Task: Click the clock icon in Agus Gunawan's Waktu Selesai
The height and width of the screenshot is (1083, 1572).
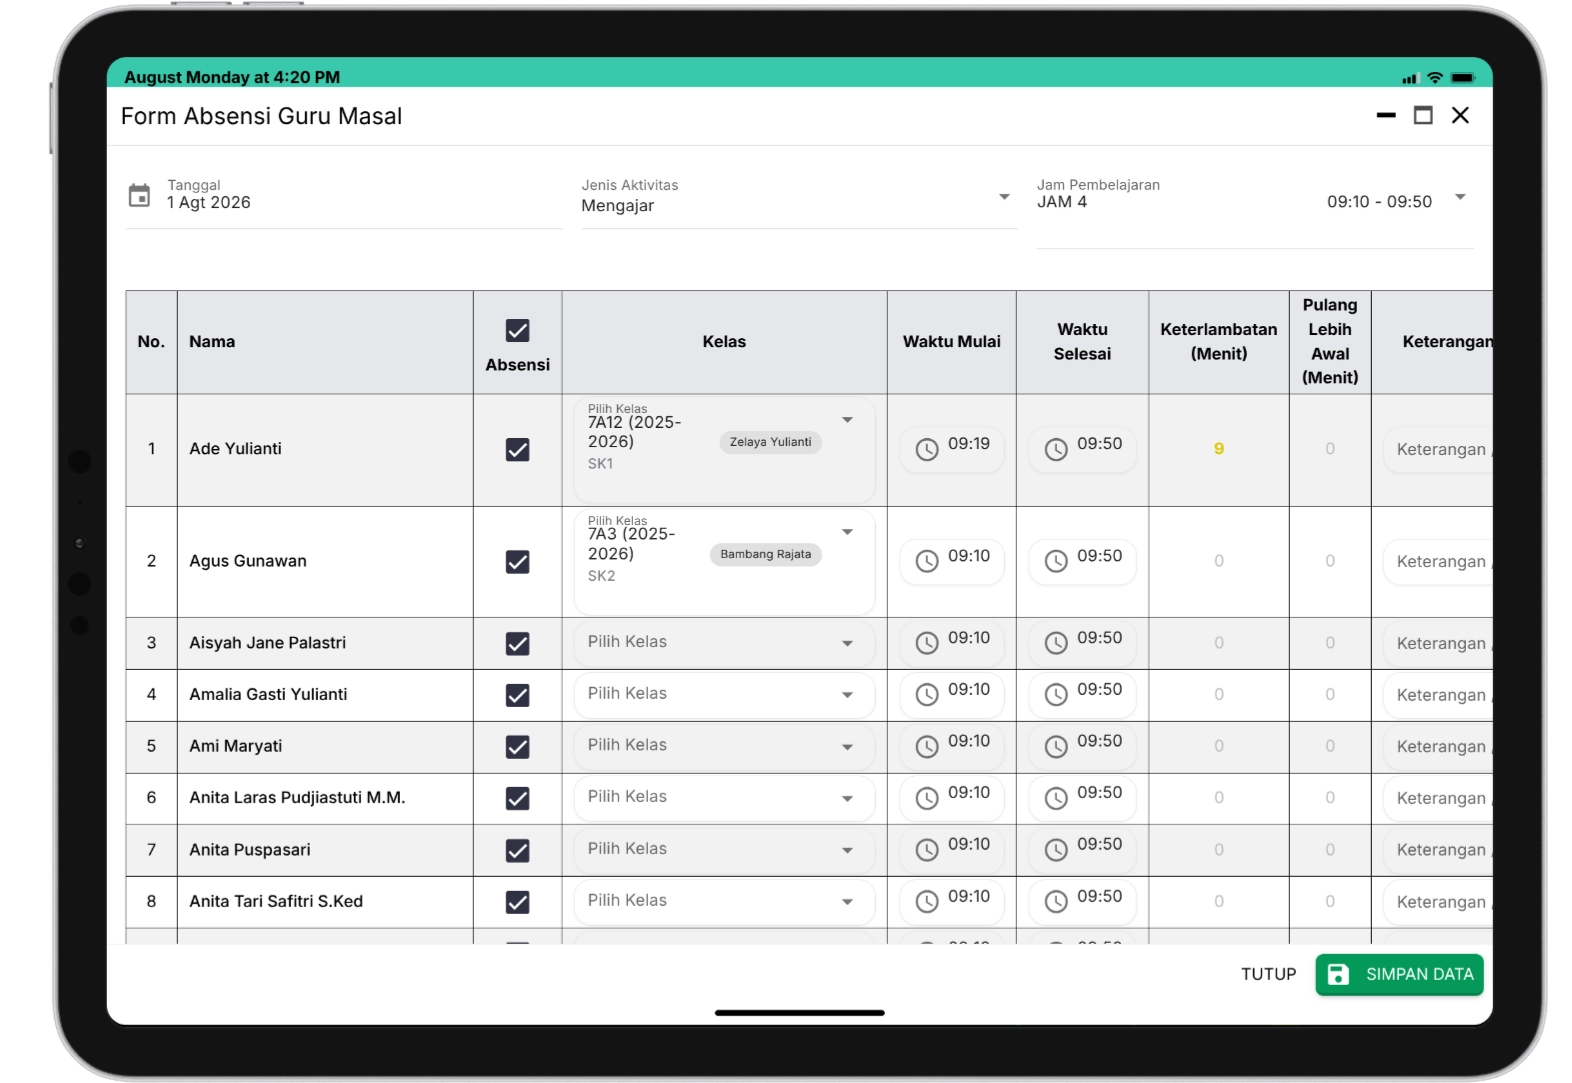Action: click(1056, 561)
